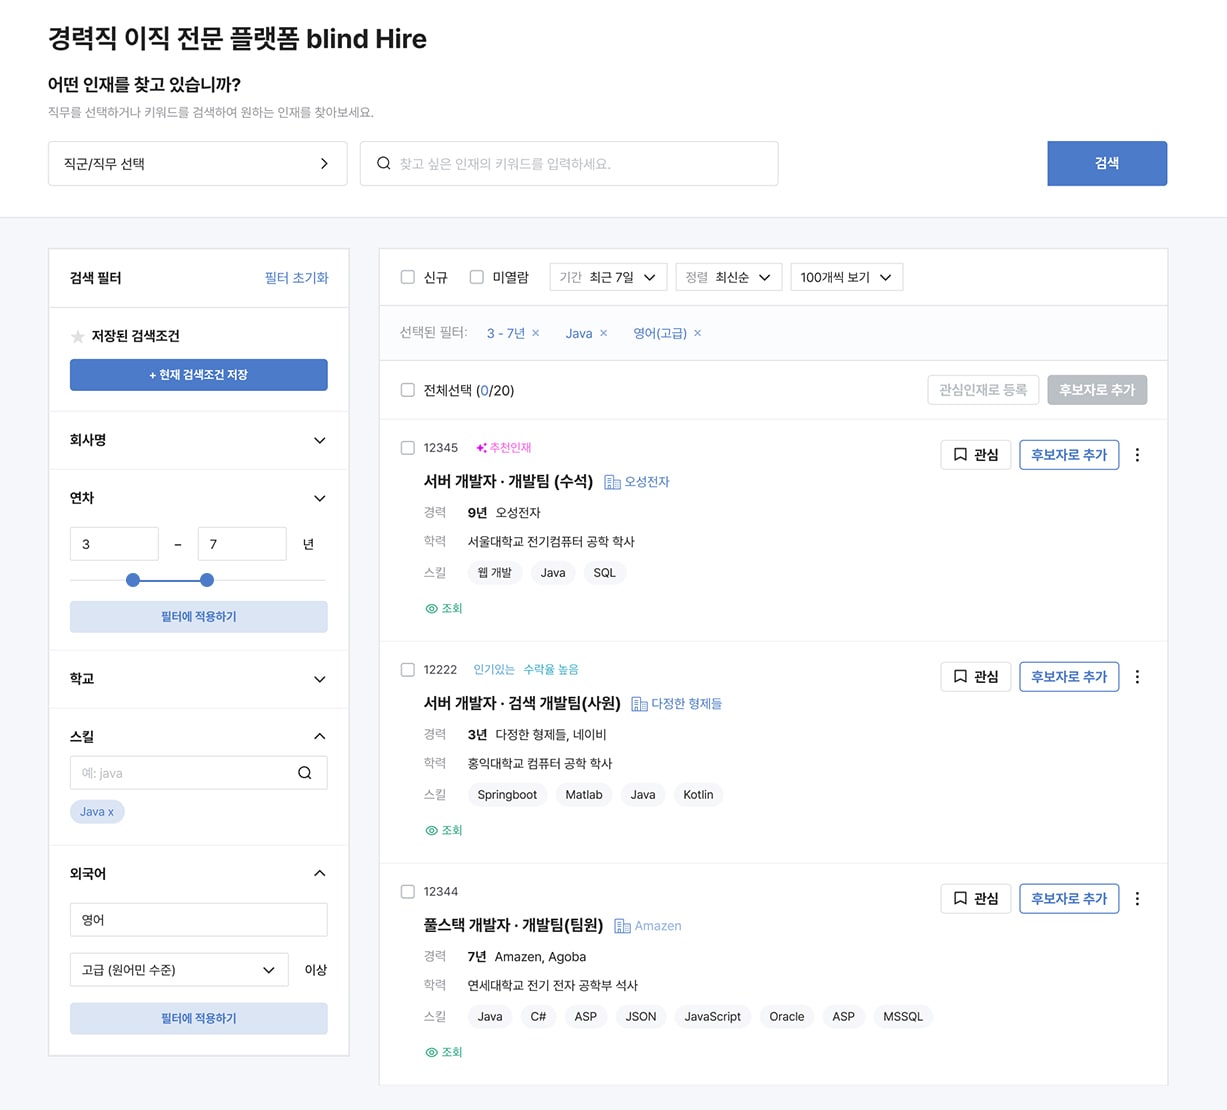Click the keyword search input field
Image resolution: width=1227 pixels, height=1110 pixels.
click(x=568, y=163)
